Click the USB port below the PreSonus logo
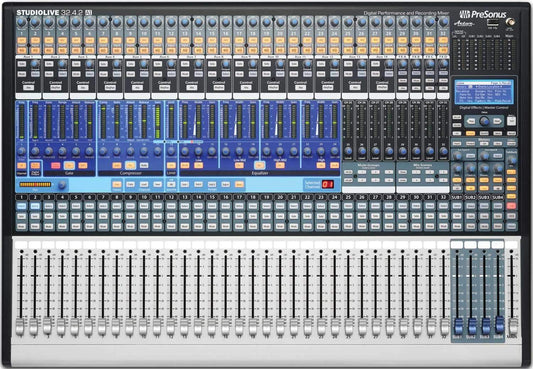Image resolution: width=533 pixels, height=369 pixels. 492,23
